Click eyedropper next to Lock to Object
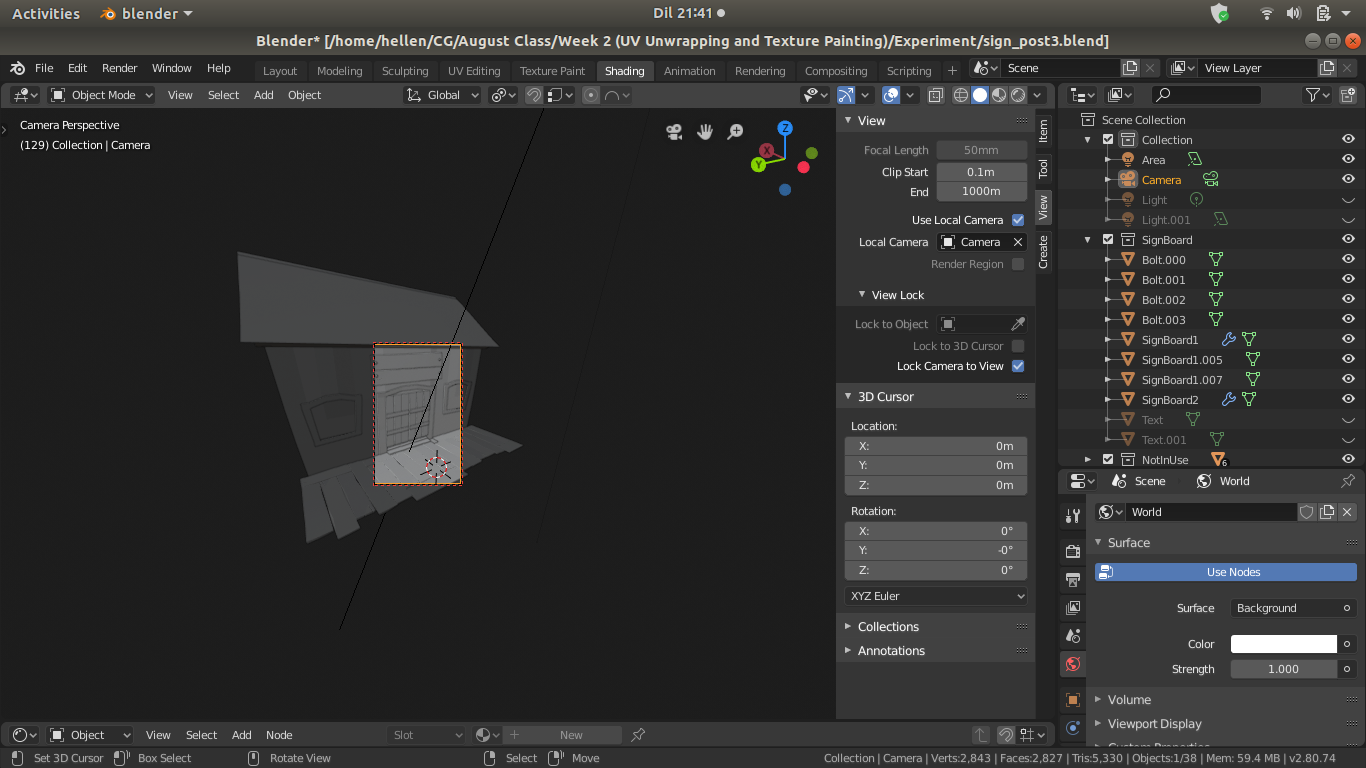The image size is (1366, 768). pos(1018,324)
